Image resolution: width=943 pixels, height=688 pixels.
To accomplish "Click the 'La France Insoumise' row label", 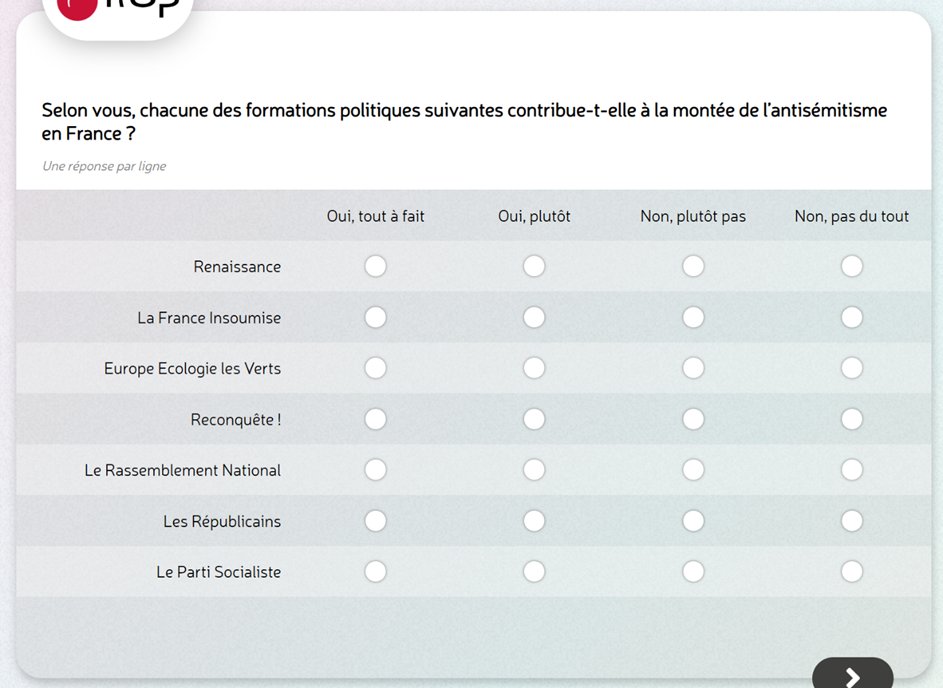I will [209, 318].
